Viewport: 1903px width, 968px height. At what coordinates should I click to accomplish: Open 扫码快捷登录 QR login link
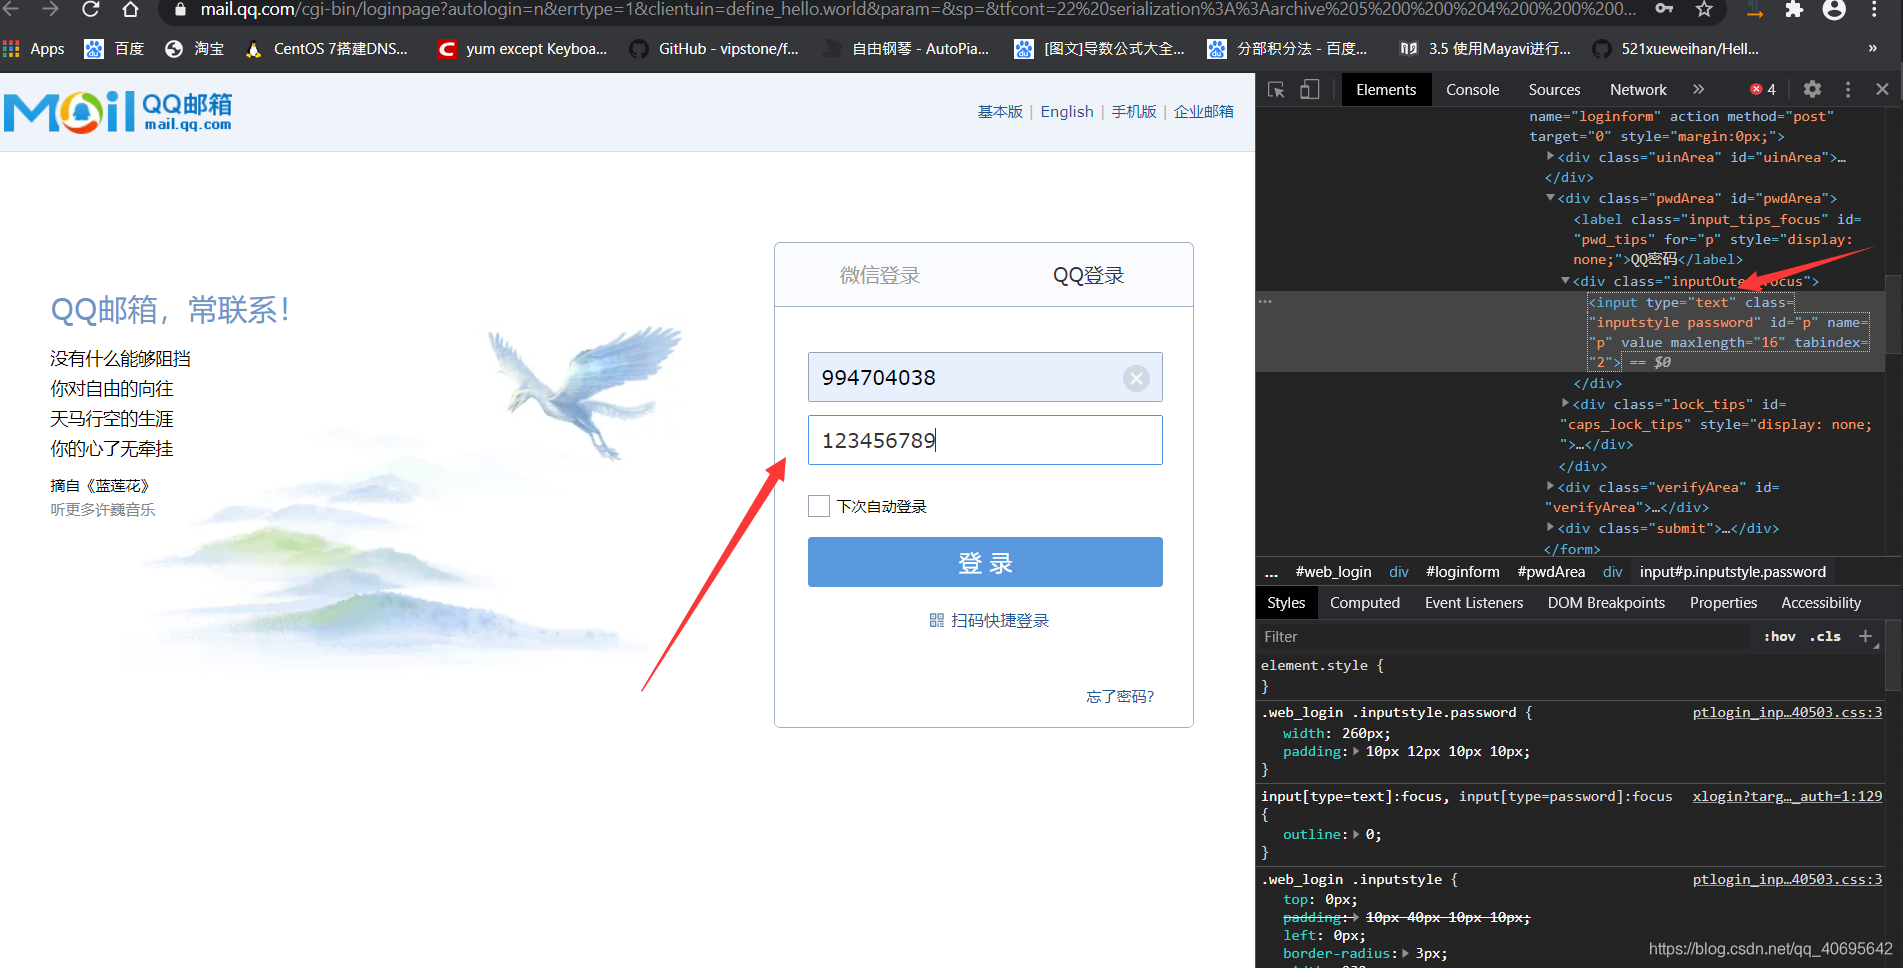(x=989, y=621)
